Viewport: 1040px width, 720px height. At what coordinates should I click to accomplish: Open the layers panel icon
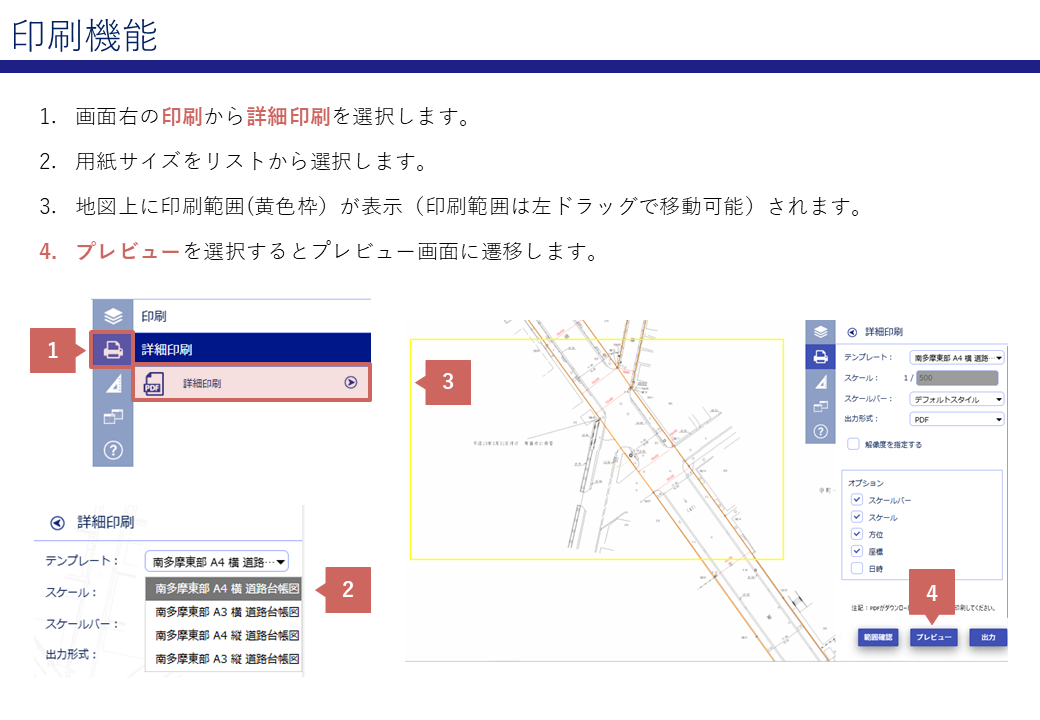click(x=112, y=314)
